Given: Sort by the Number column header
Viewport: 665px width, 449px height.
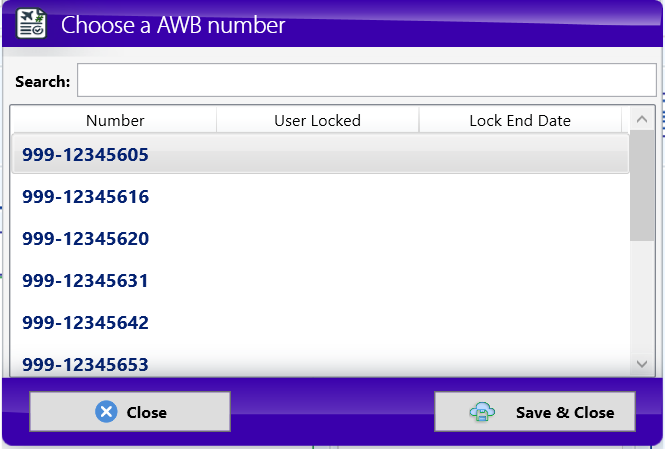Looking at the screenshot, I should [x=115, y=120].
